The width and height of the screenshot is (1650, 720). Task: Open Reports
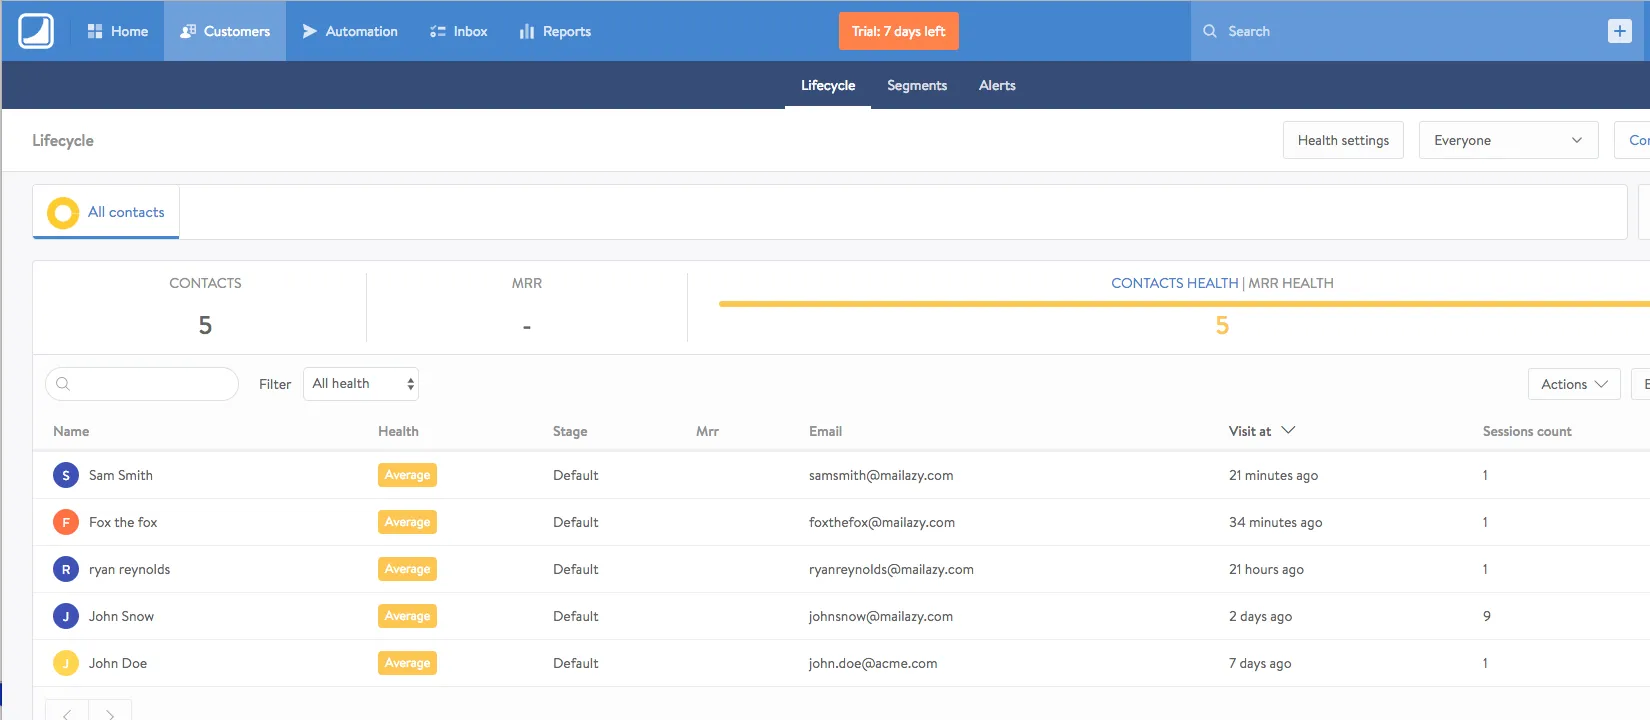(x=555, y=31)
